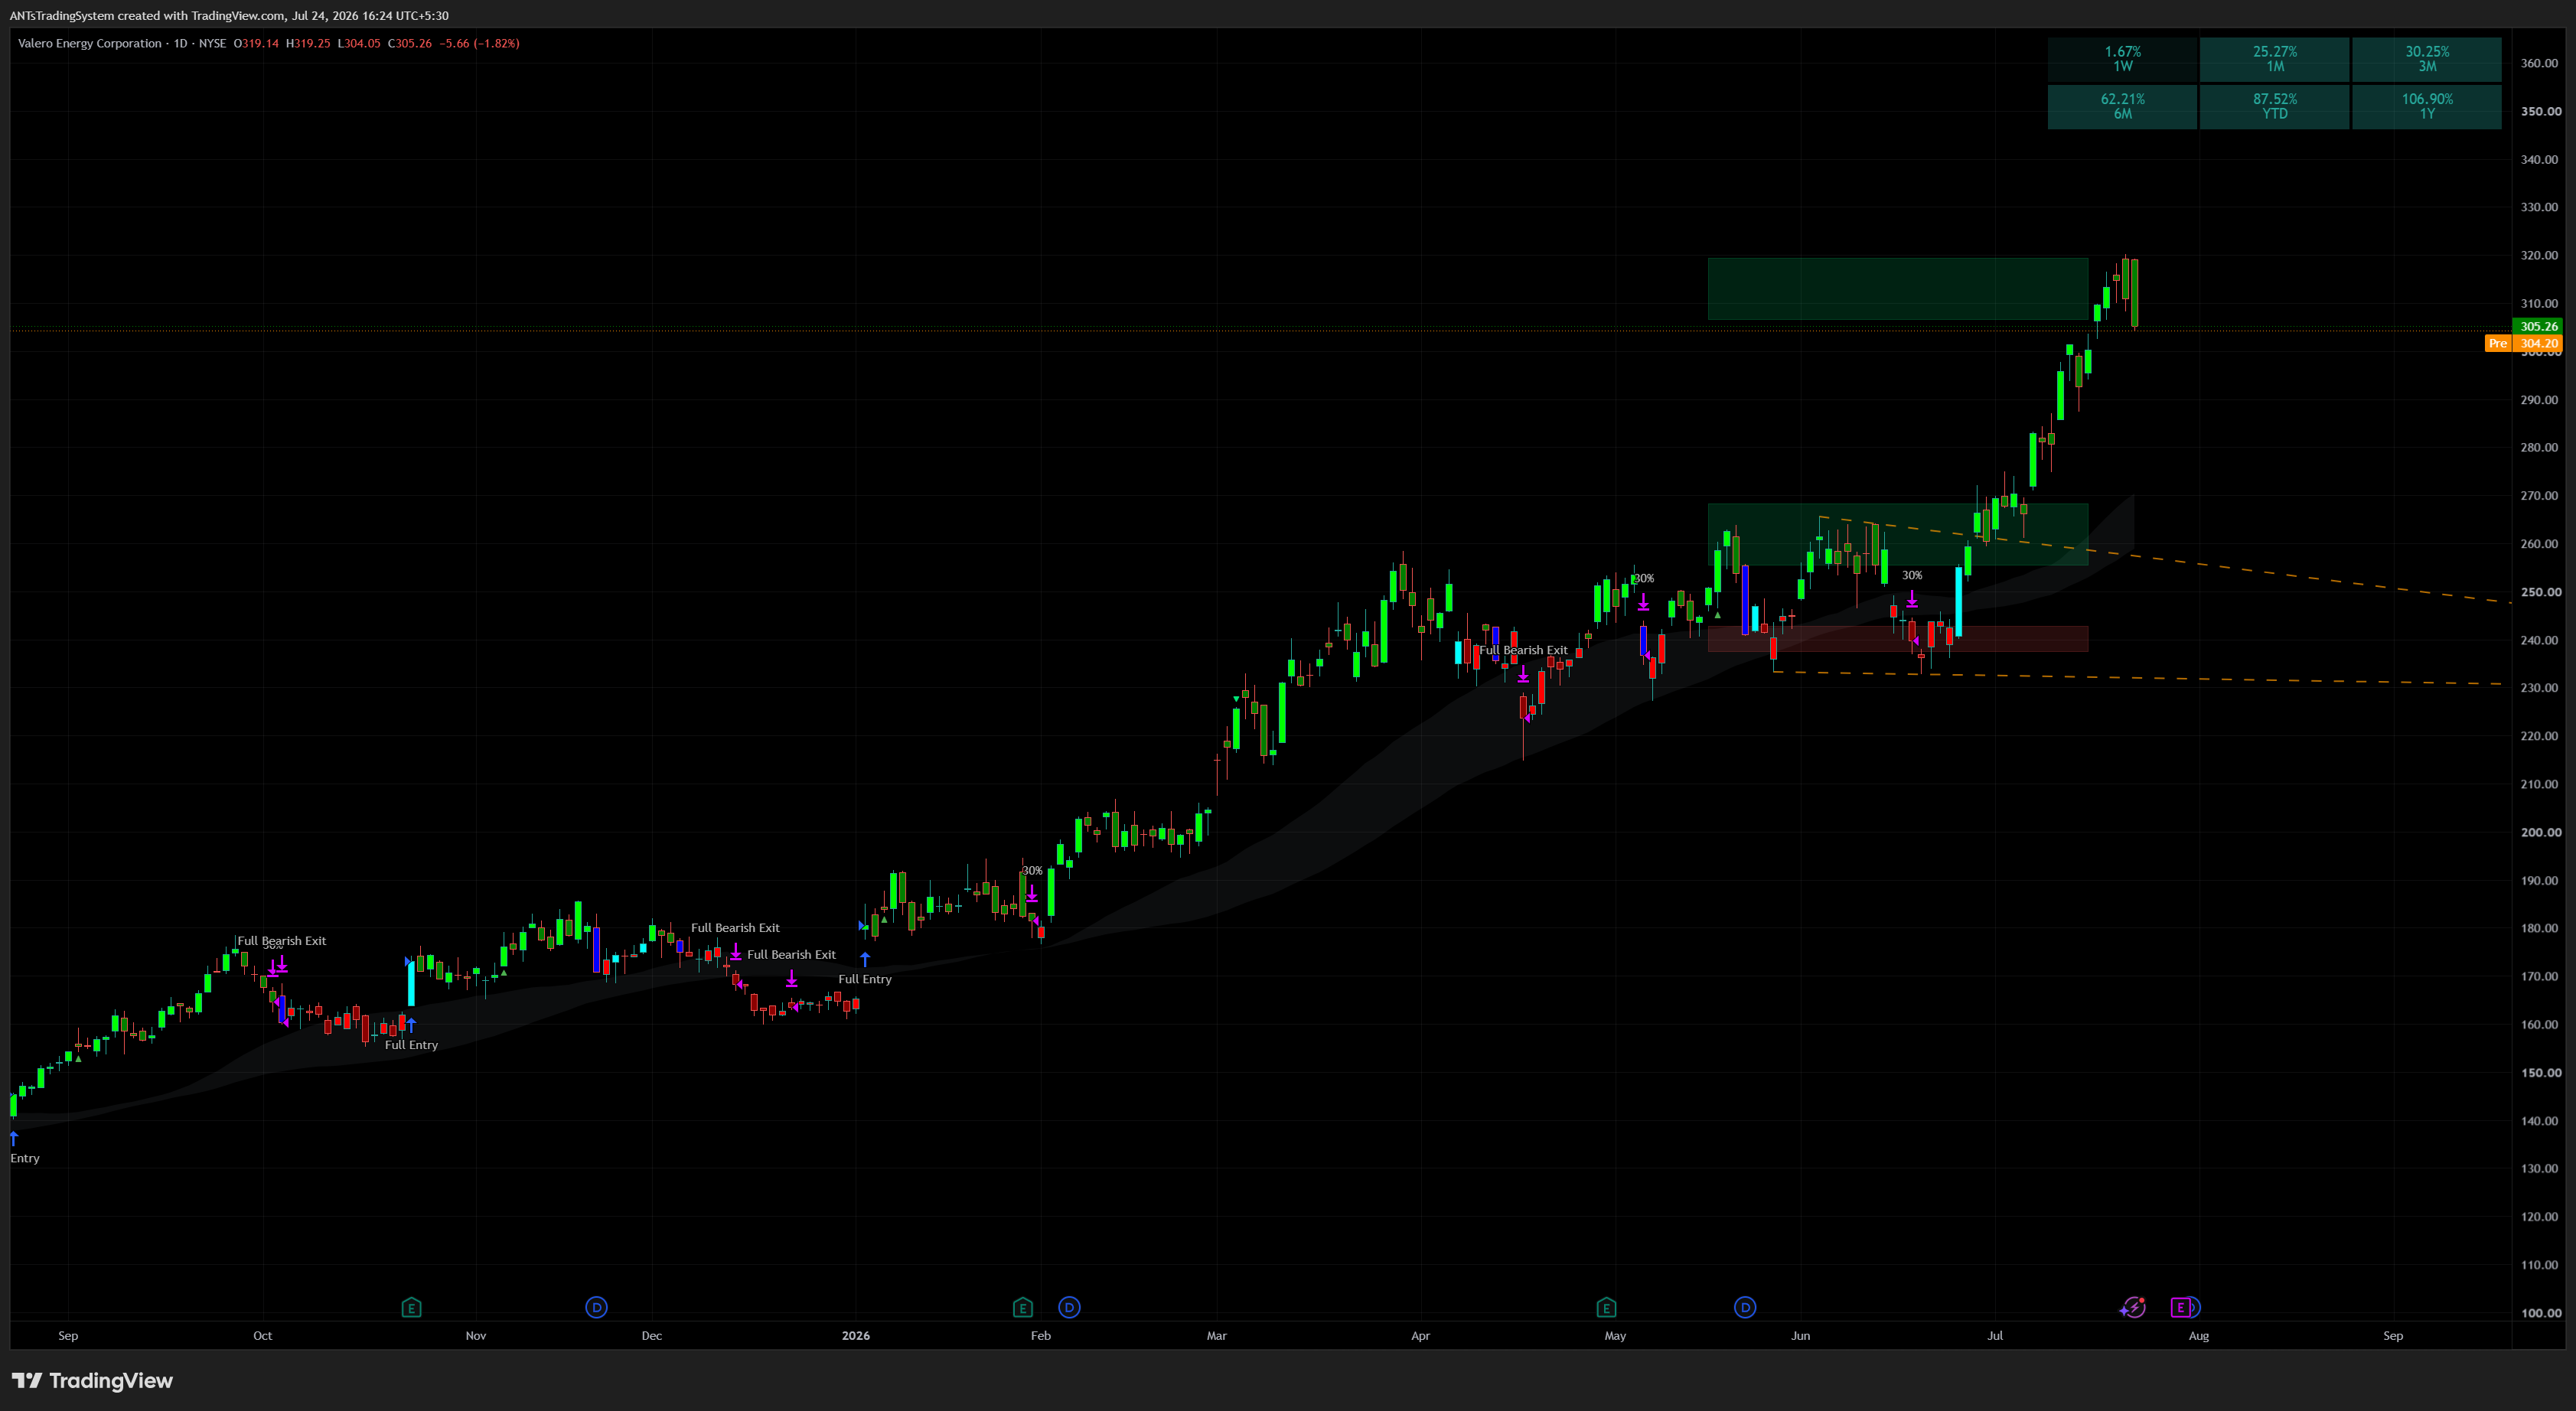Click the open value O319.14 in header

pyautogui.click(x=256, y=43)
